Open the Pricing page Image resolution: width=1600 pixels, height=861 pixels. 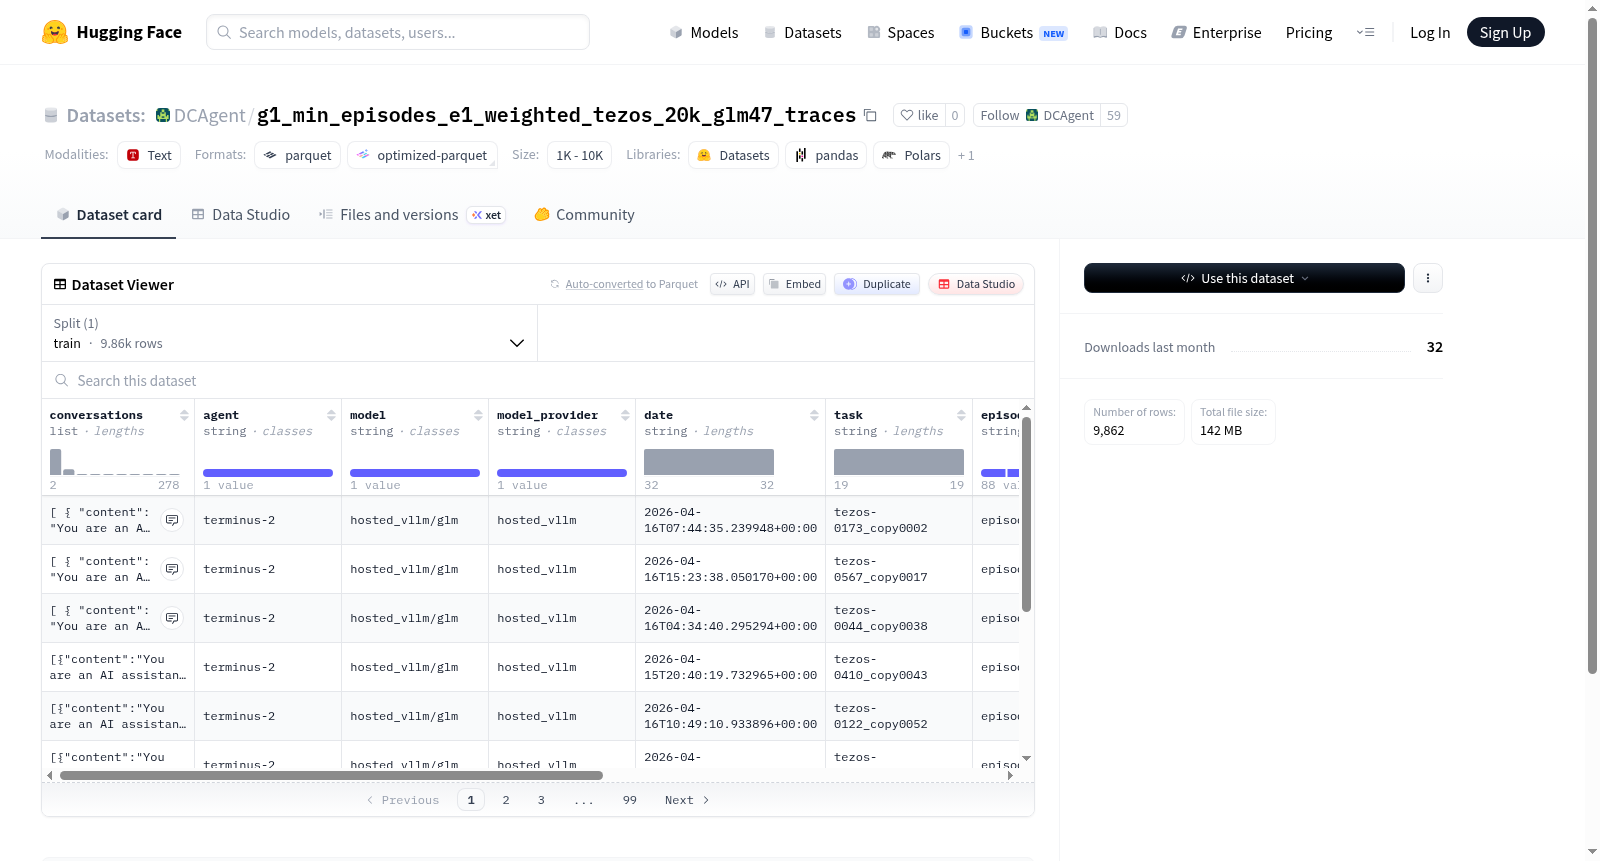coord(1309,33)
